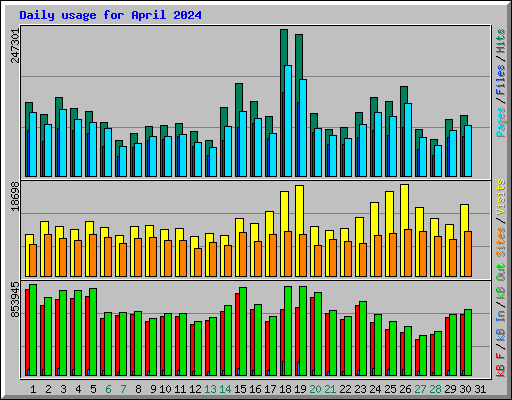This screenshot has width=512, height=400.
Task: Click the 'kB In' legend label
Action: pyautogui.click(x=501, y=325)
